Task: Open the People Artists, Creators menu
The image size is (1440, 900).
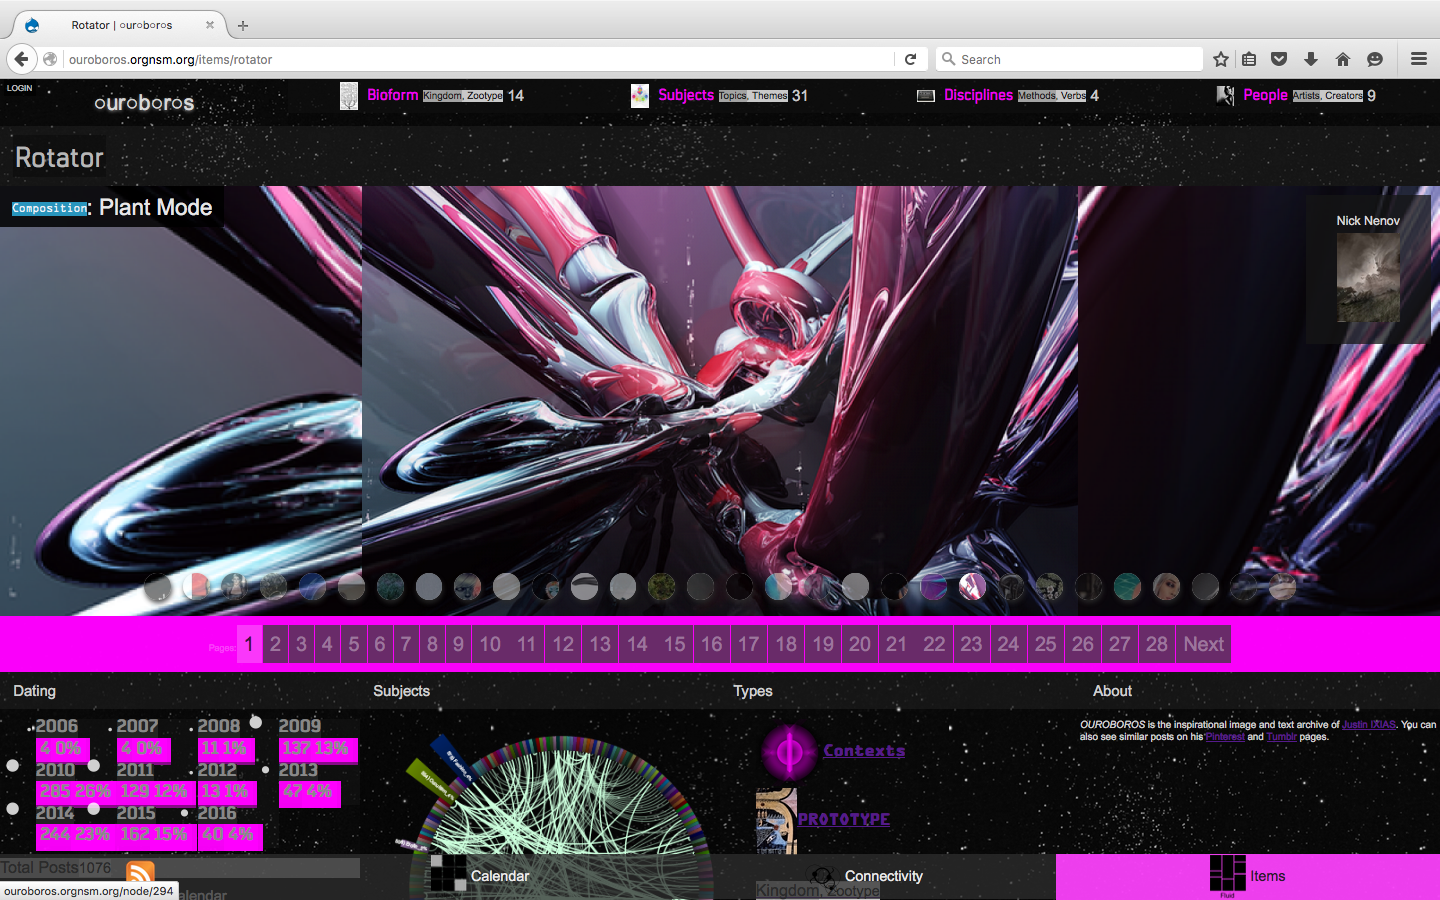Action: coord(1265,95)
